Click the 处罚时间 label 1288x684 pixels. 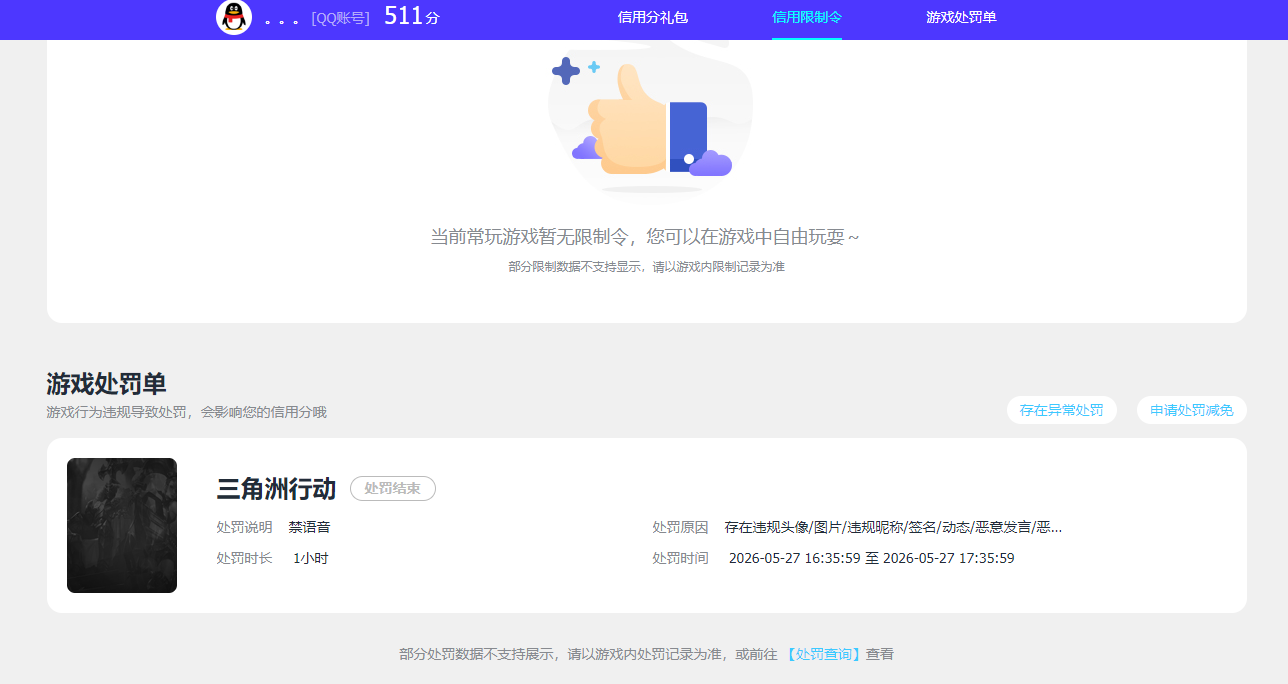(680, 558)
